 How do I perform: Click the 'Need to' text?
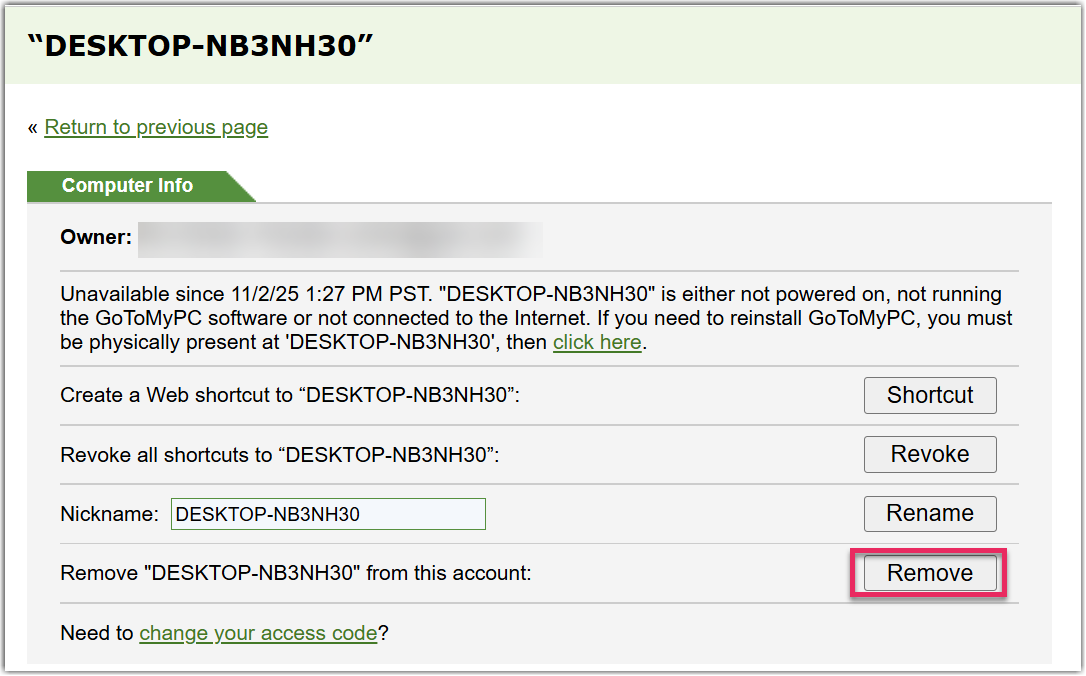coord(98,633)
